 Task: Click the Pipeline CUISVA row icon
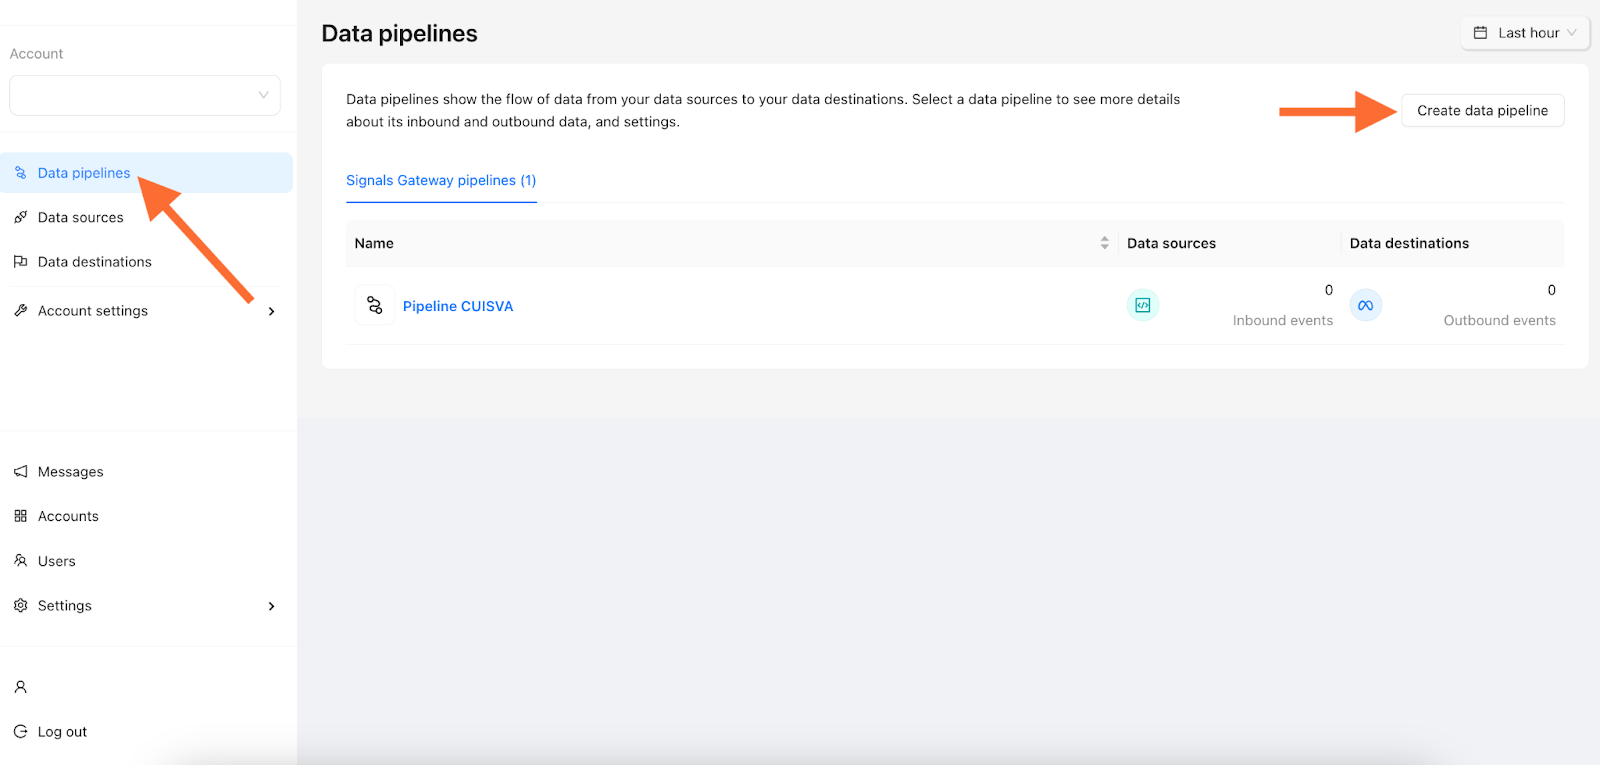(x=375, y=305)
